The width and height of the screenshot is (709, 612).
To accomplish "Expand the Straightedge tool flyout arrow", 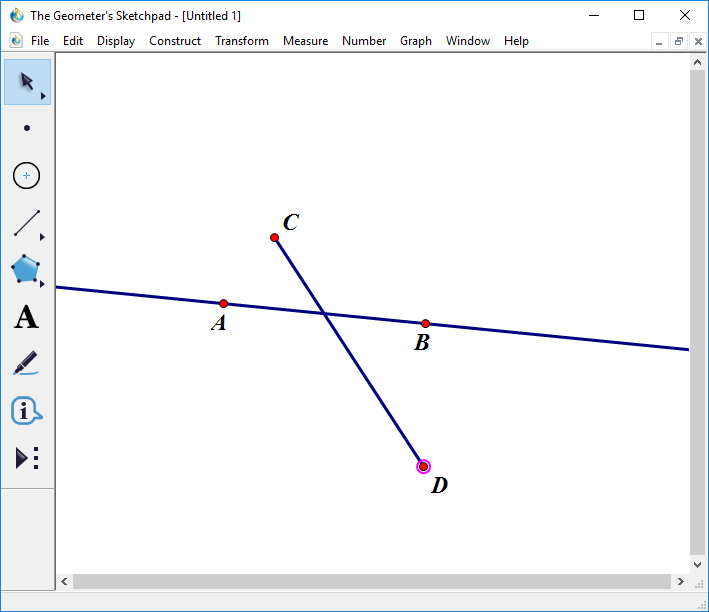I will tap(42, 237).
